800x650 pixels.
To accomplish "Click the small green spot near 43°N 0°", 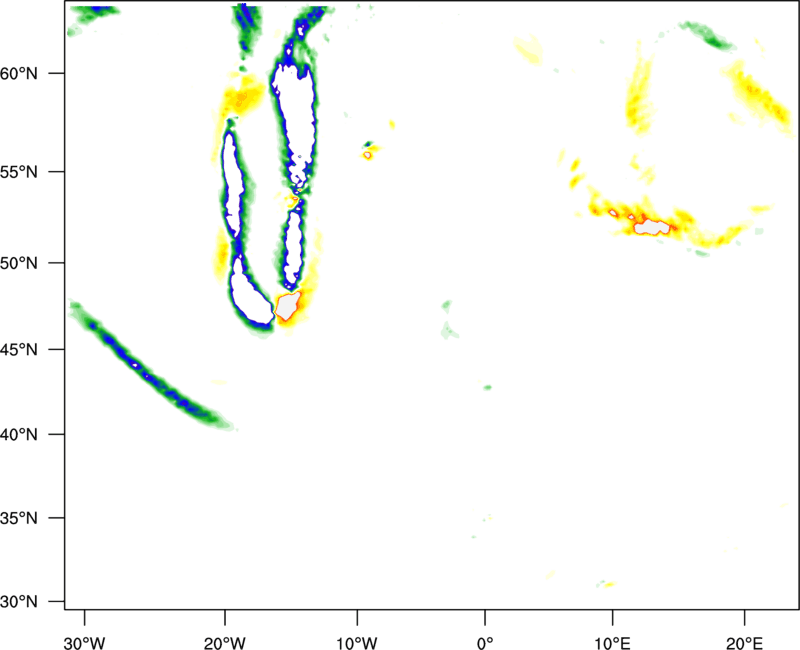I will point(487,388).
